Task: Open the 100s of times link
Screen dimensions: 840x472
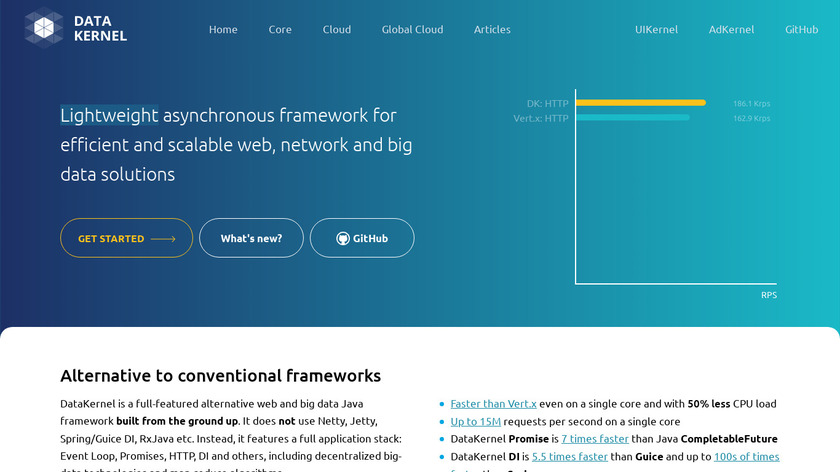Action: pos(746,456)
